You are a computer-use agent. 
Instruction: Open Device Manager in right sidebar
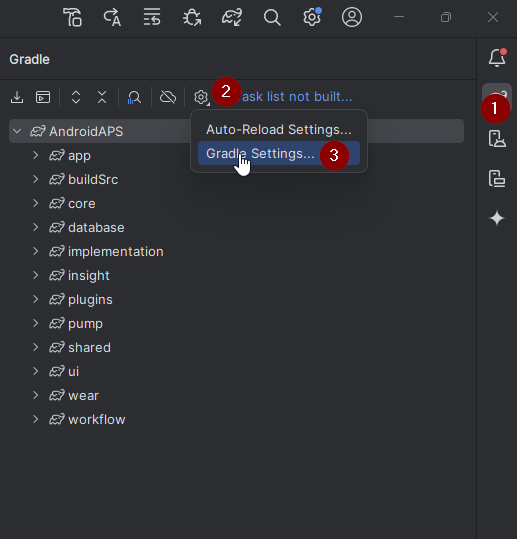[x=497, y=139]
